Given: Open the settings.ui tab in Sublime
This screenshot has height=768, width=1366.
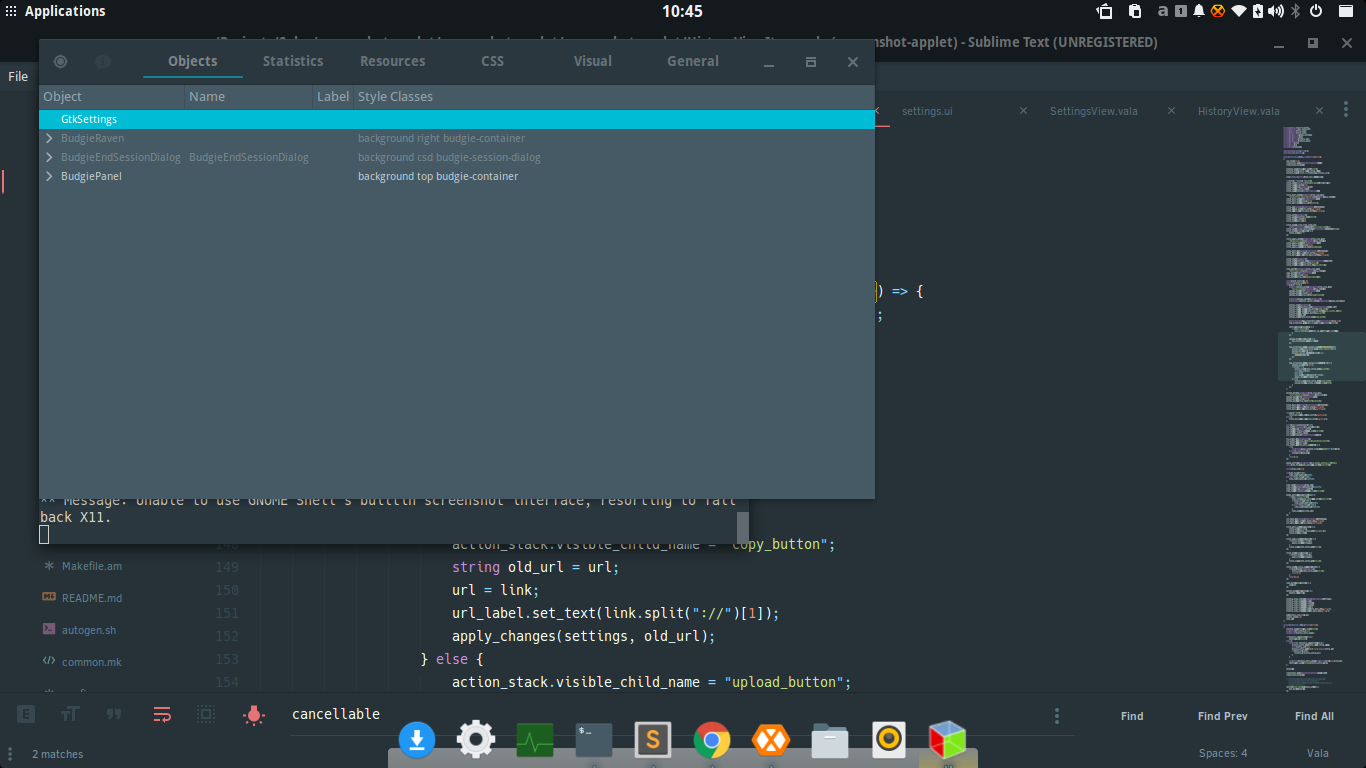Looking at the screenshot, I should click(x=927, y=111).
